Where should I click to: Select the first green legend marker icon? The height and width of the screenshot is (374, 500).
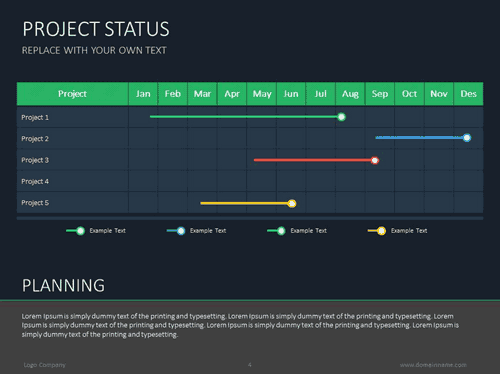point(76,231)
